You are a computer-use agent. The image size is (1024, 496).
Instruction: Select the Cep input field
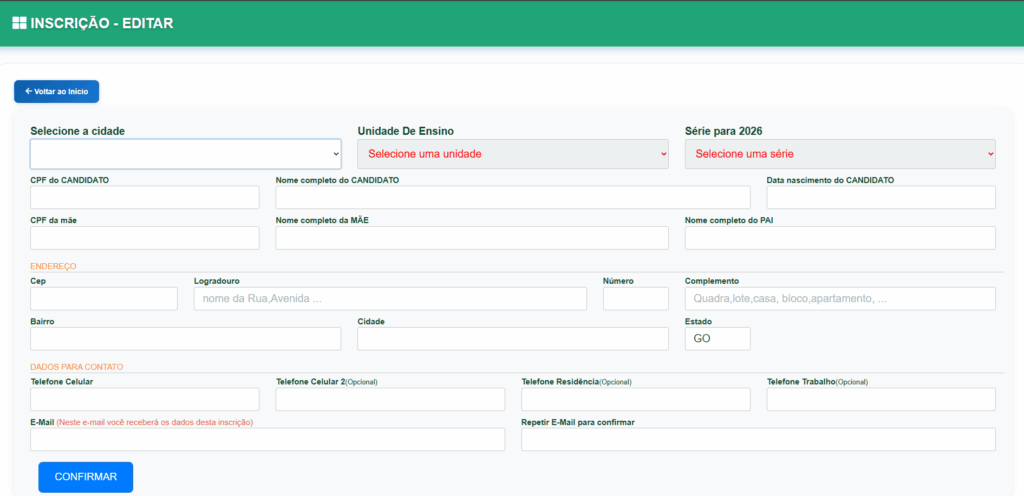coord(104,299)
